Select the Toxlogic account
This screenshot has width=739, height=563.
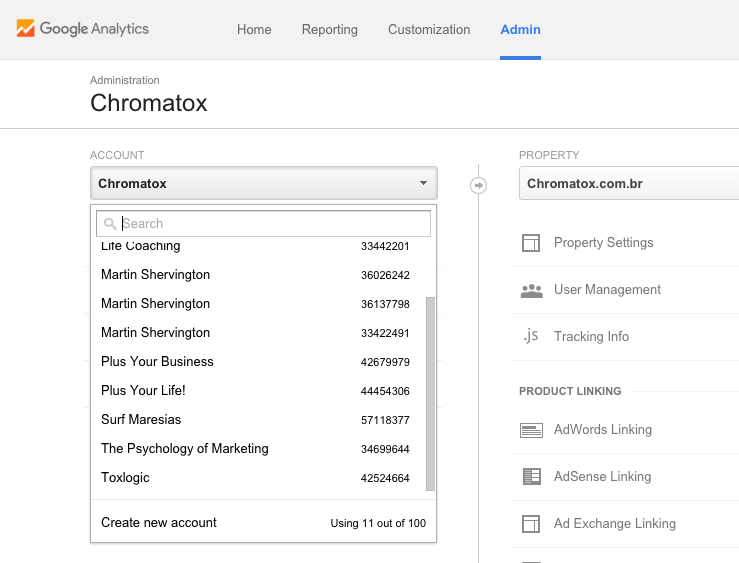(255, 478)
